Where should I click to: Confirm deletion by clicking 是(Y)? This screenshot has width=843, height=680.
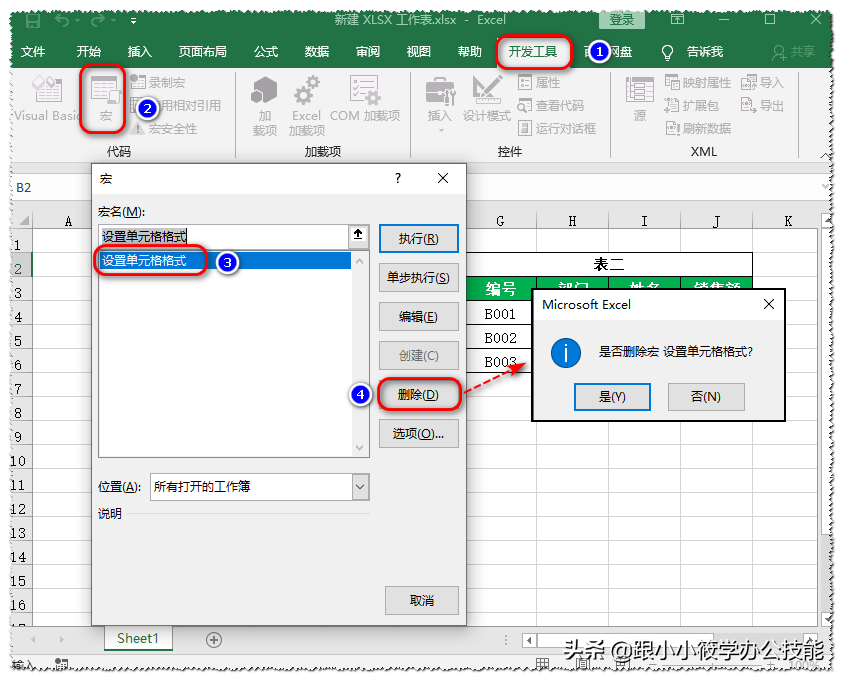coord(611,397)
